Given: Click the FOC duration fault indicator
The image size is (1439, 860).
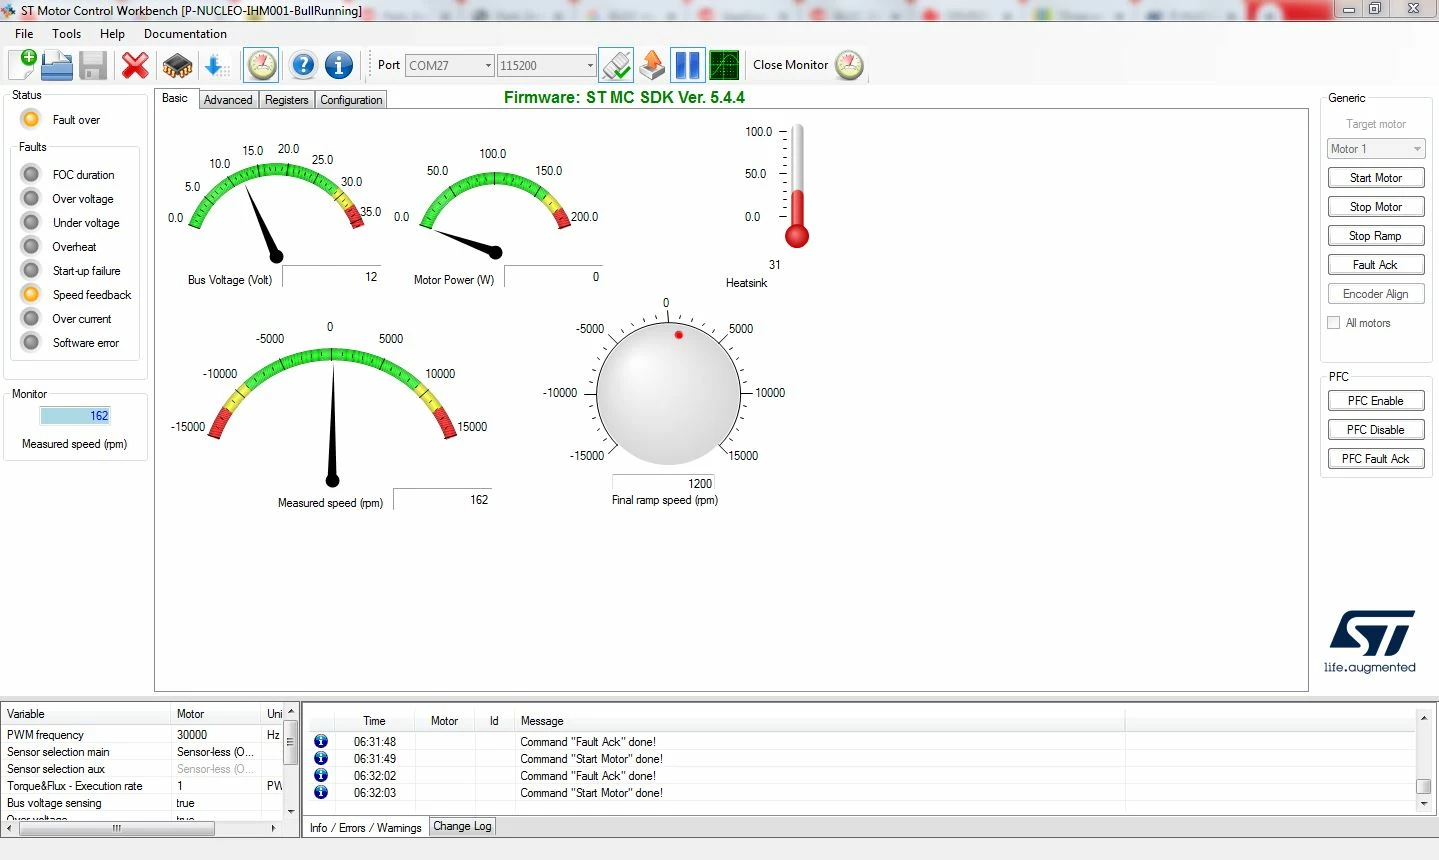Looking at the screenshot, I should pyautogui.click(x=31, y=174).
